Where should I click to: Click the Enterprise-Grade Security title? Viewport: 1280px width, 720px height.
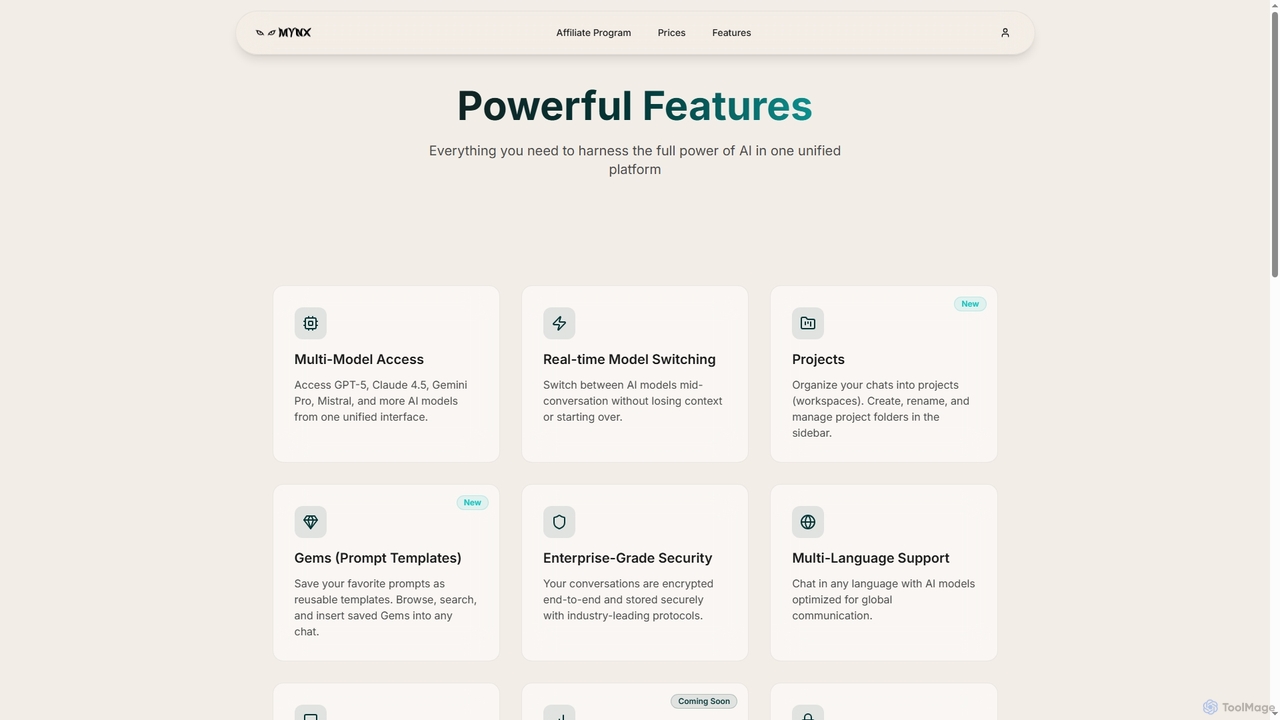click(x=627, y=558)
